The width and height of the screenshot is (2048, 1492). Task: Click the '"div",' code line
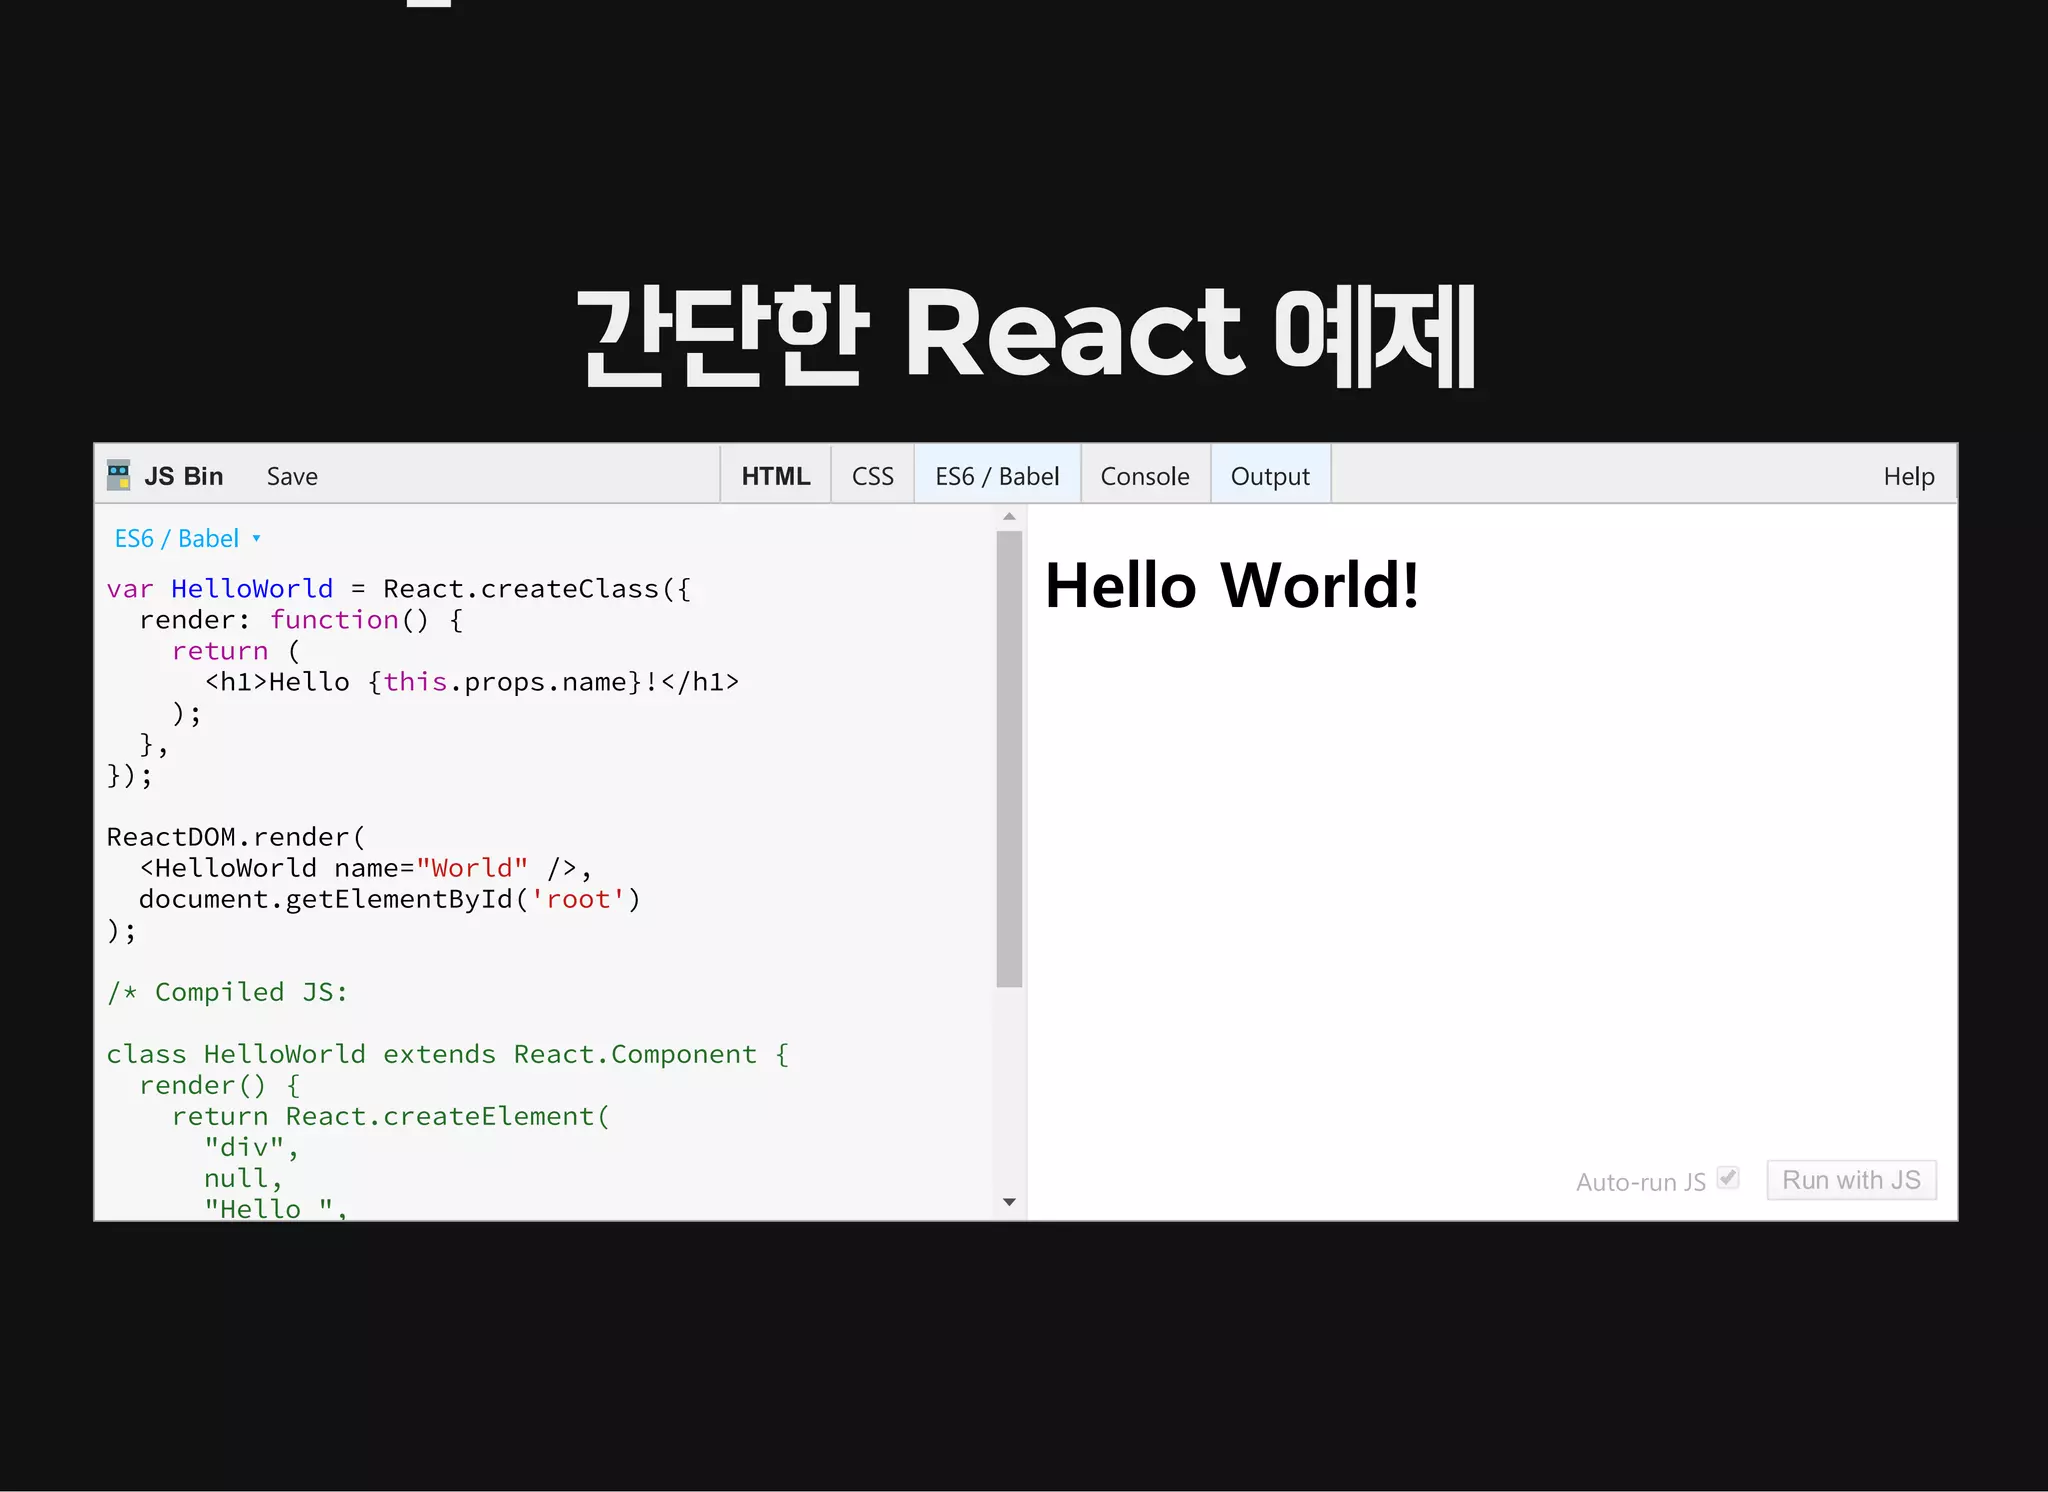[252, 1147]
